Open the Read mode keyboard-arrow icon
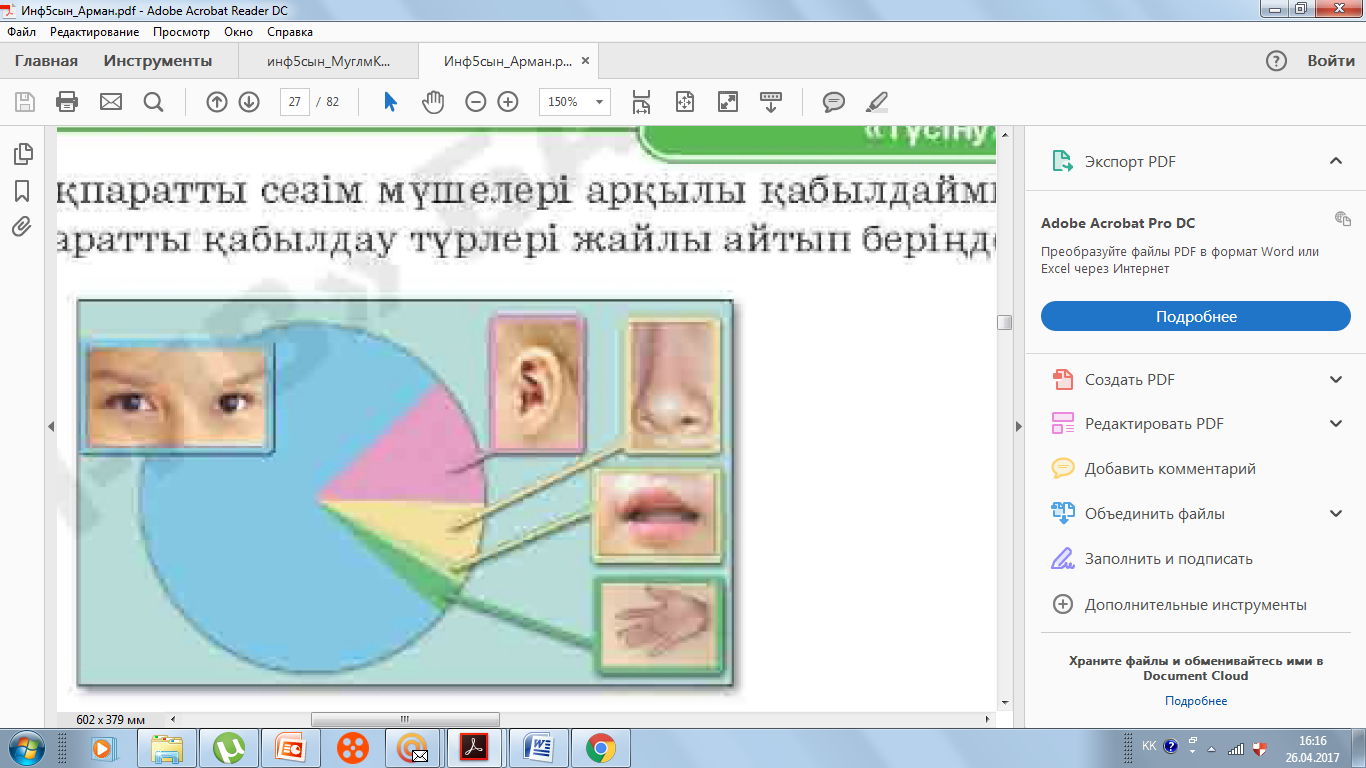1366x768 pixels. click(771, 102)
